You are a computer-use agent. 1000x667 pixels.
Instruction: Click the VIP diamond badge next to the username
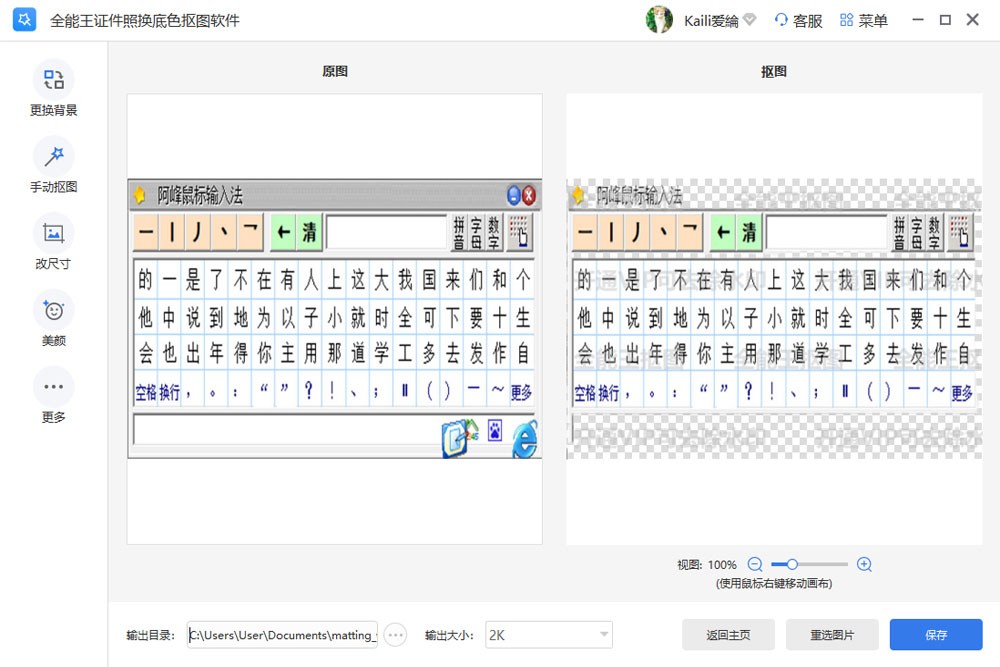[x=750, y=20]
